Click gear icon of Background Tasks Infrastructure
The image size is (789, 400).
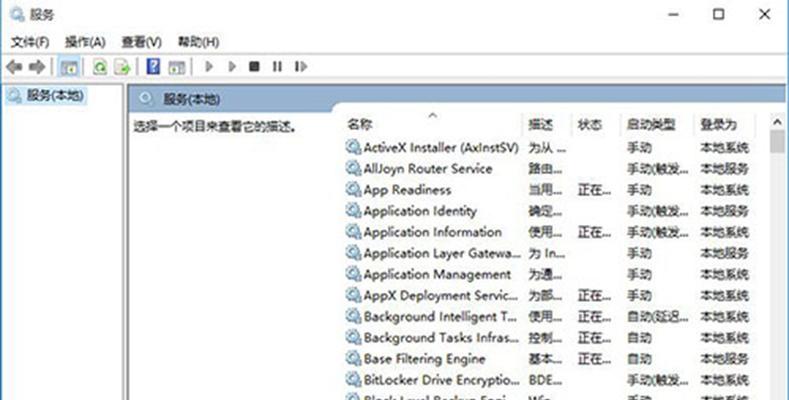[x=353, y=338]
